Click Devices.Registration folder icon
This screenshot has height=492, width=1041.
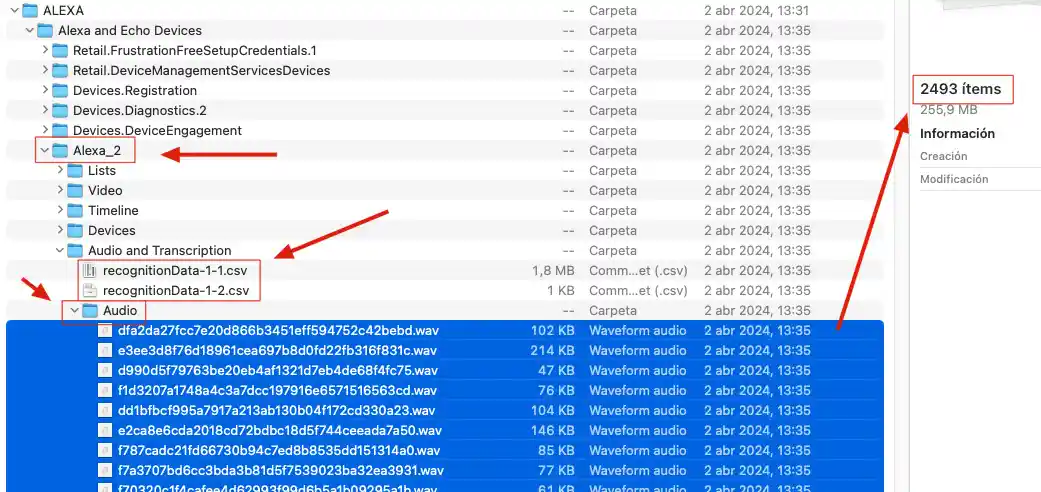point(60,90)
